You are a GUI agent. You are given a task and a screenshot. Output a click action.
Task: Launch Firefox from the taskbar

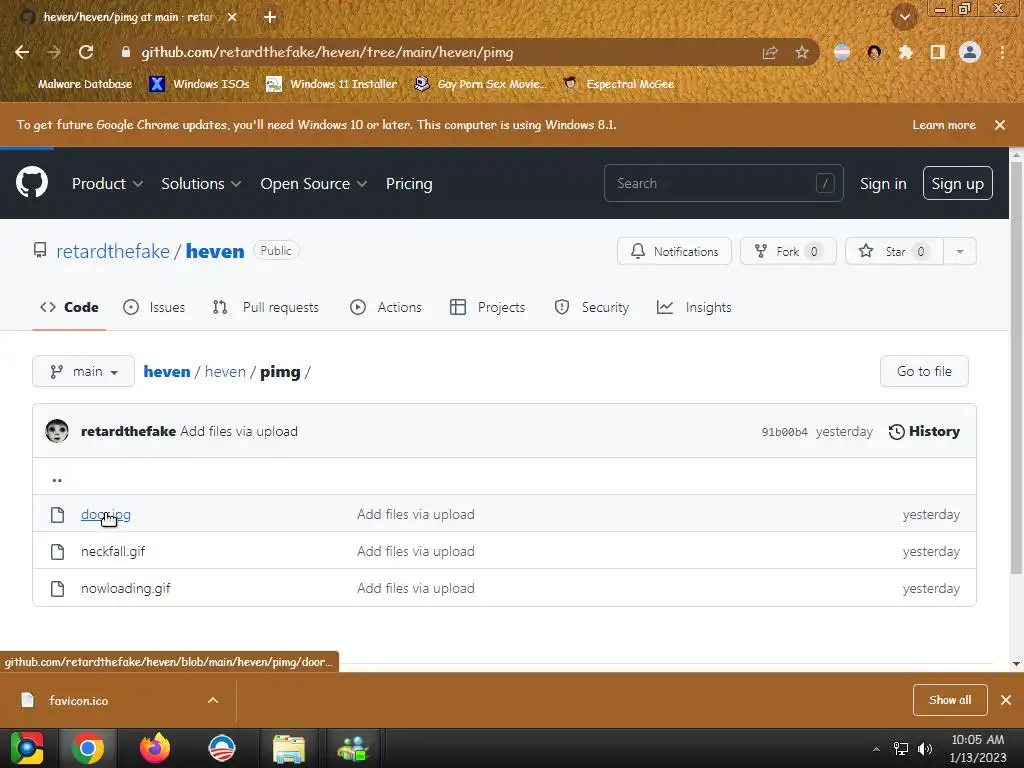pos(155,748)
